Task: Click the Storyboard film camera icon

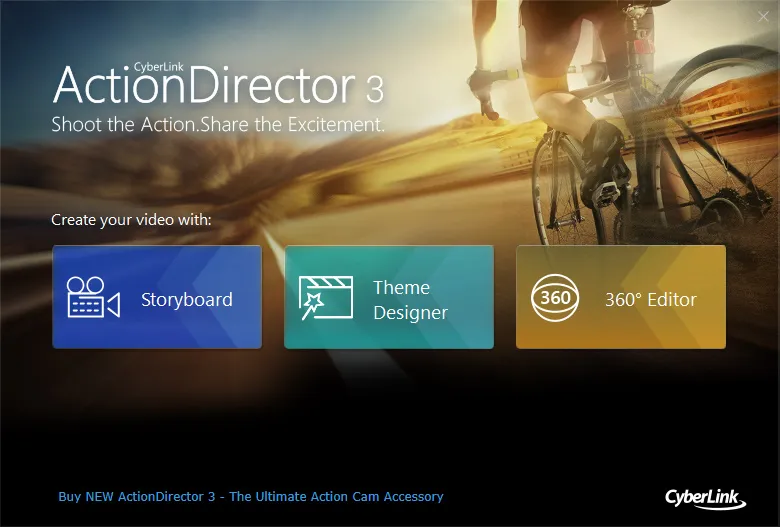Action: click(94, 297)
